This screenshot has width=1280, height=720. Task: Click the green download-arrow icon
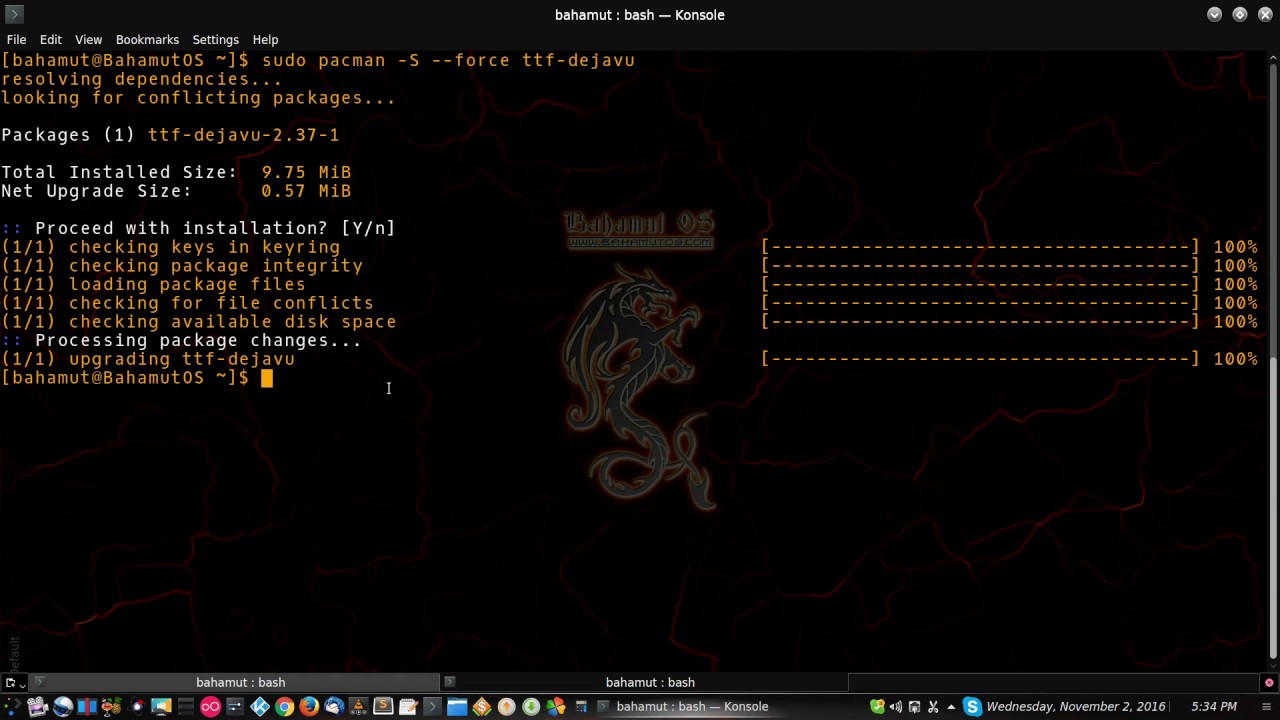click(531, 707)
